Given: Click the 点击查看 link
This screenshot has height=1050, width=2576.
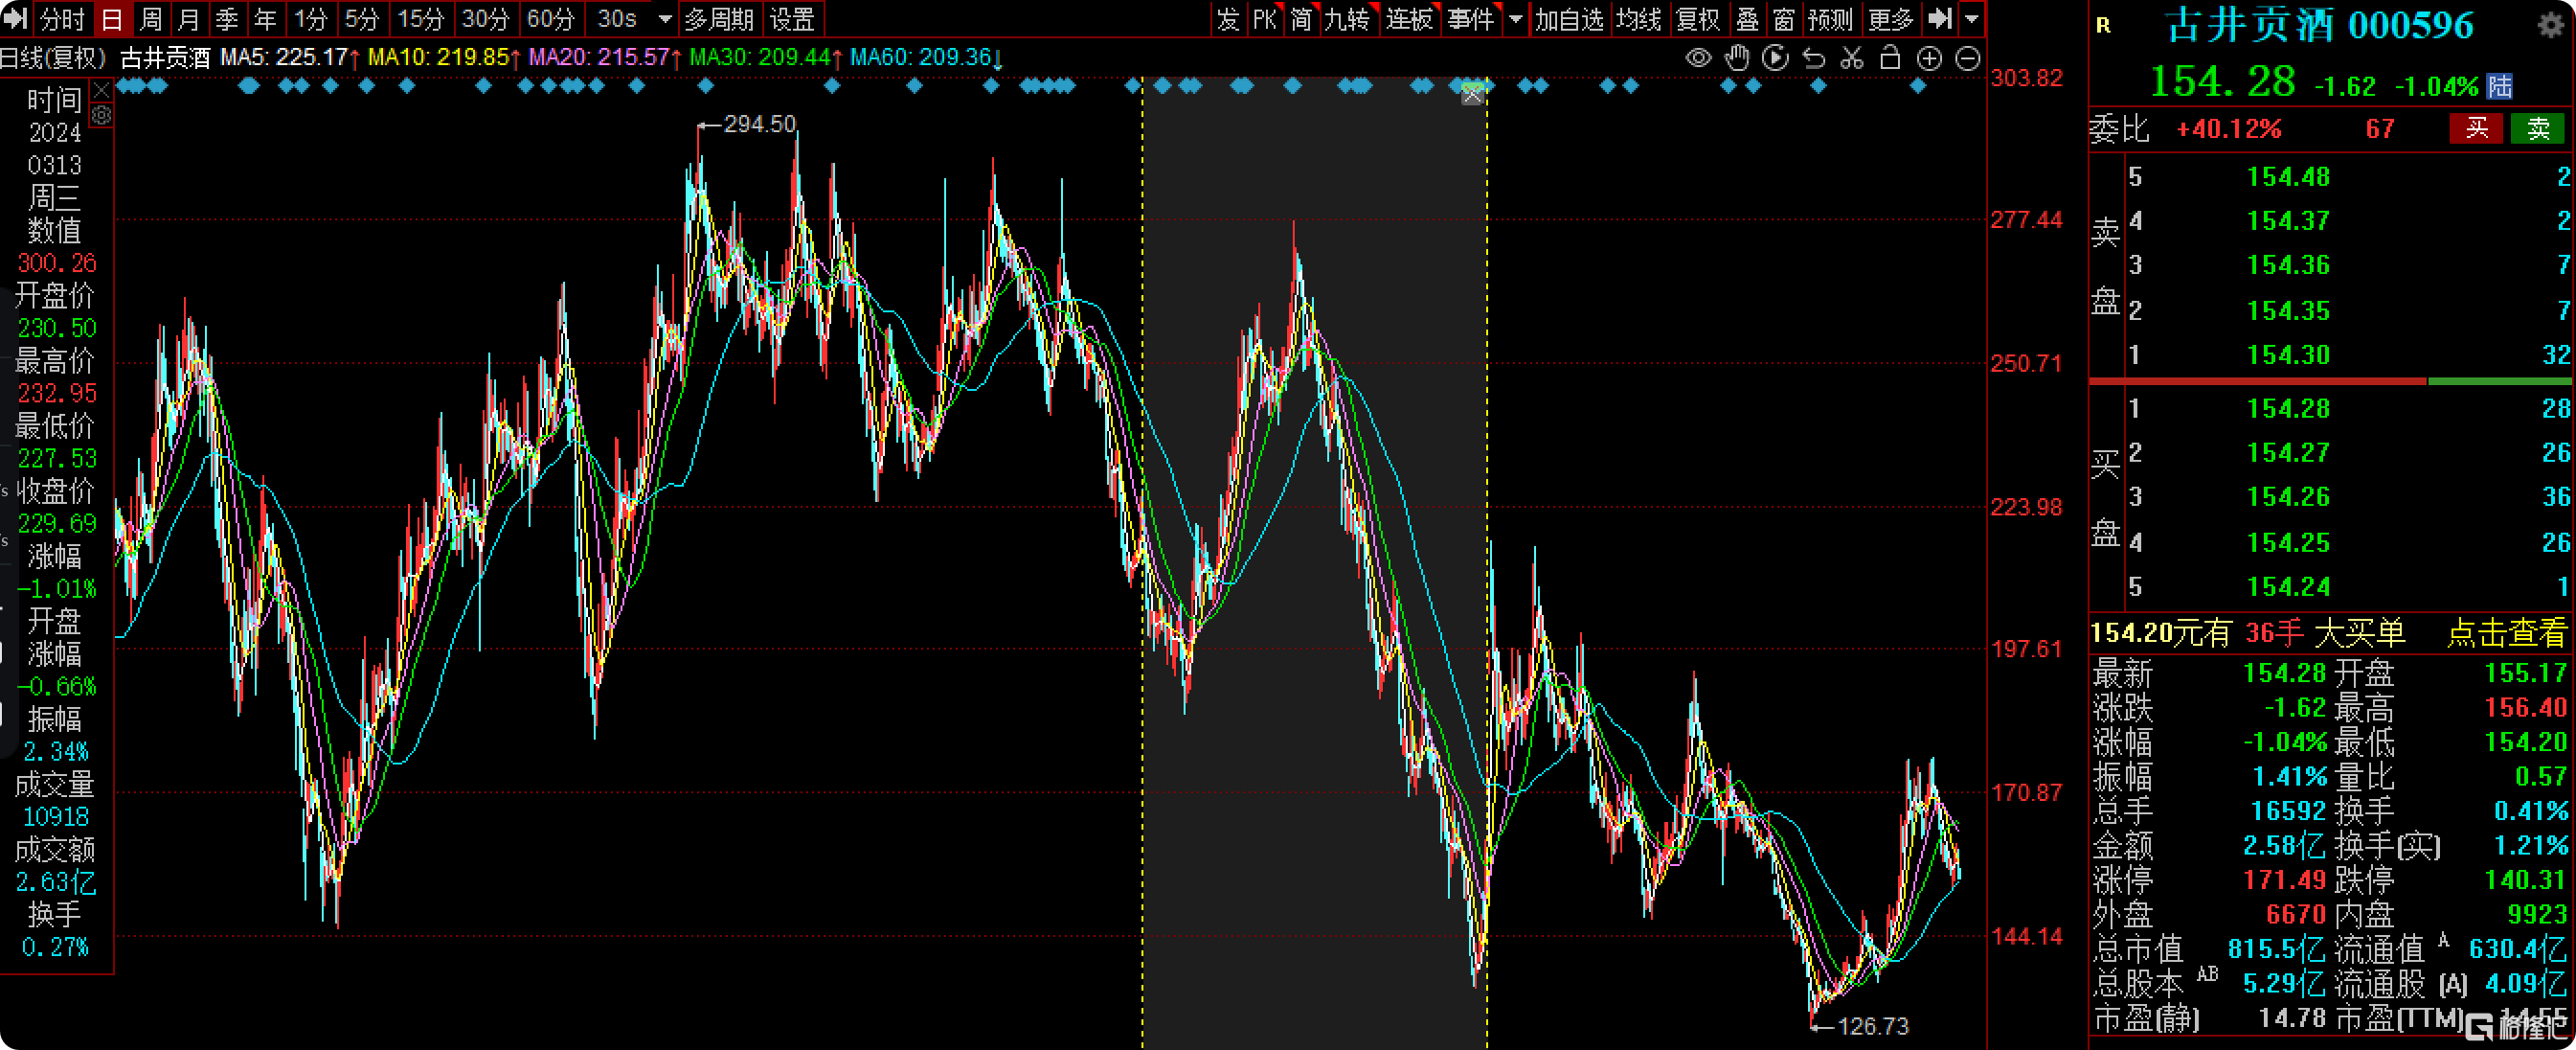Looking at the screenshot, I should pyautogui.click(x=2506, y=632).
